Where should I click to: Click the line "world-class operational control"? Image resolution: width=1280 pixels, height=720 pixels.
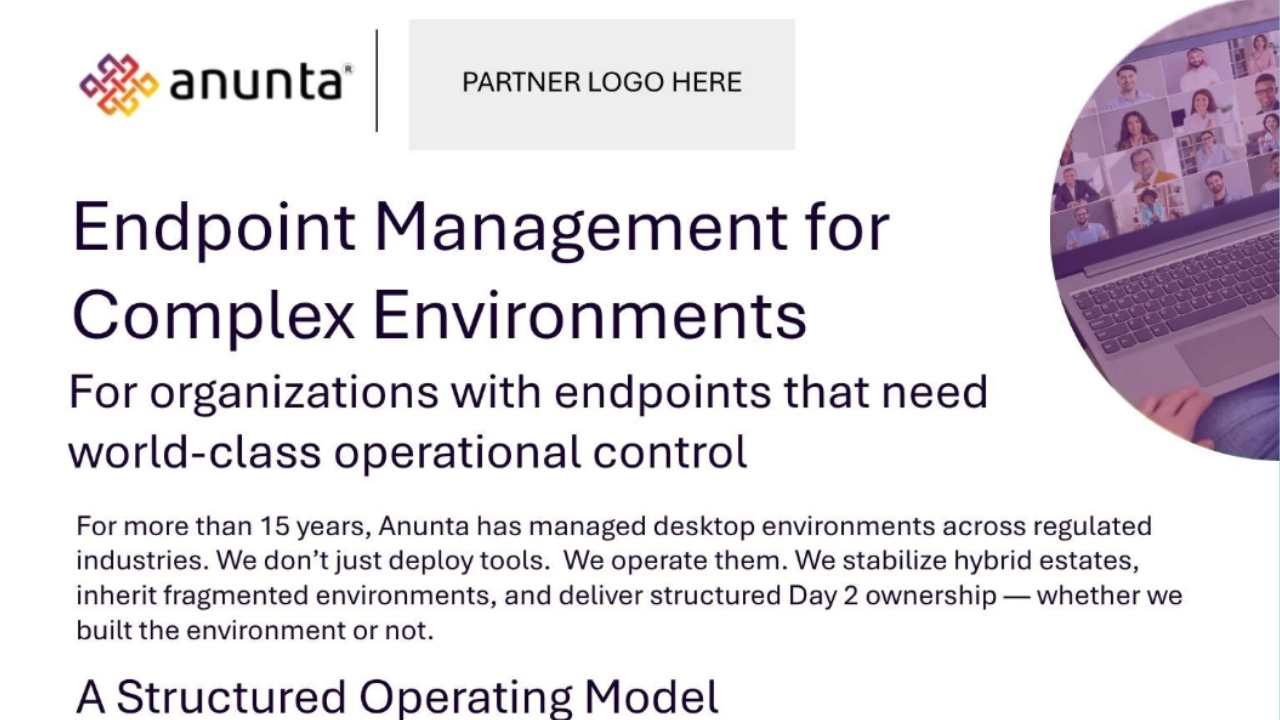click(x=408, y=451)
